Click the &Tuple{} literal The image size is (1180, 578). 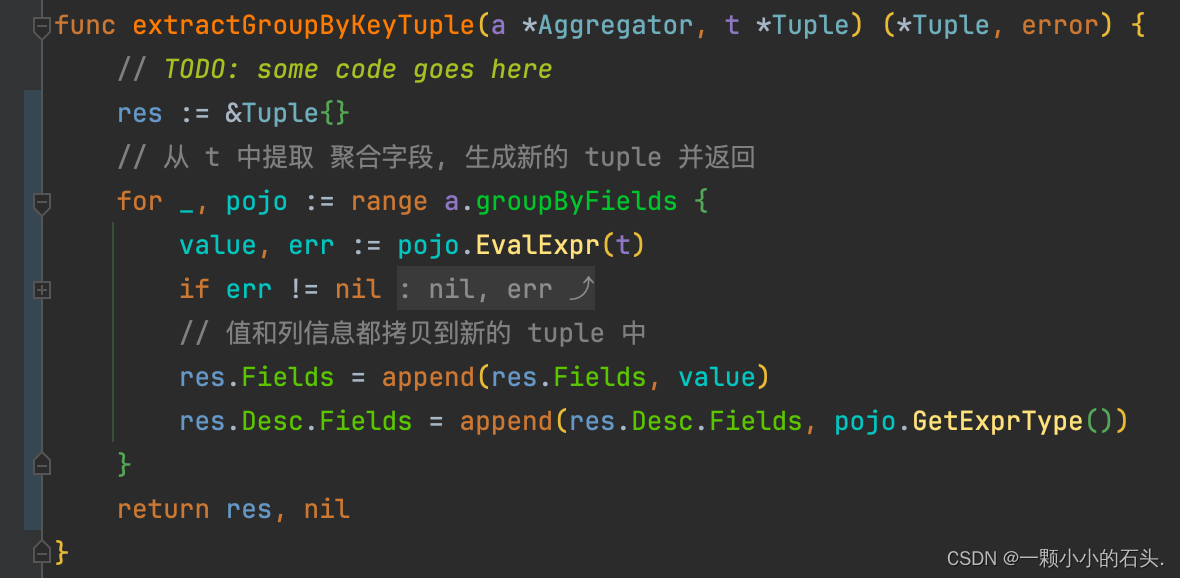coord(288,114)
